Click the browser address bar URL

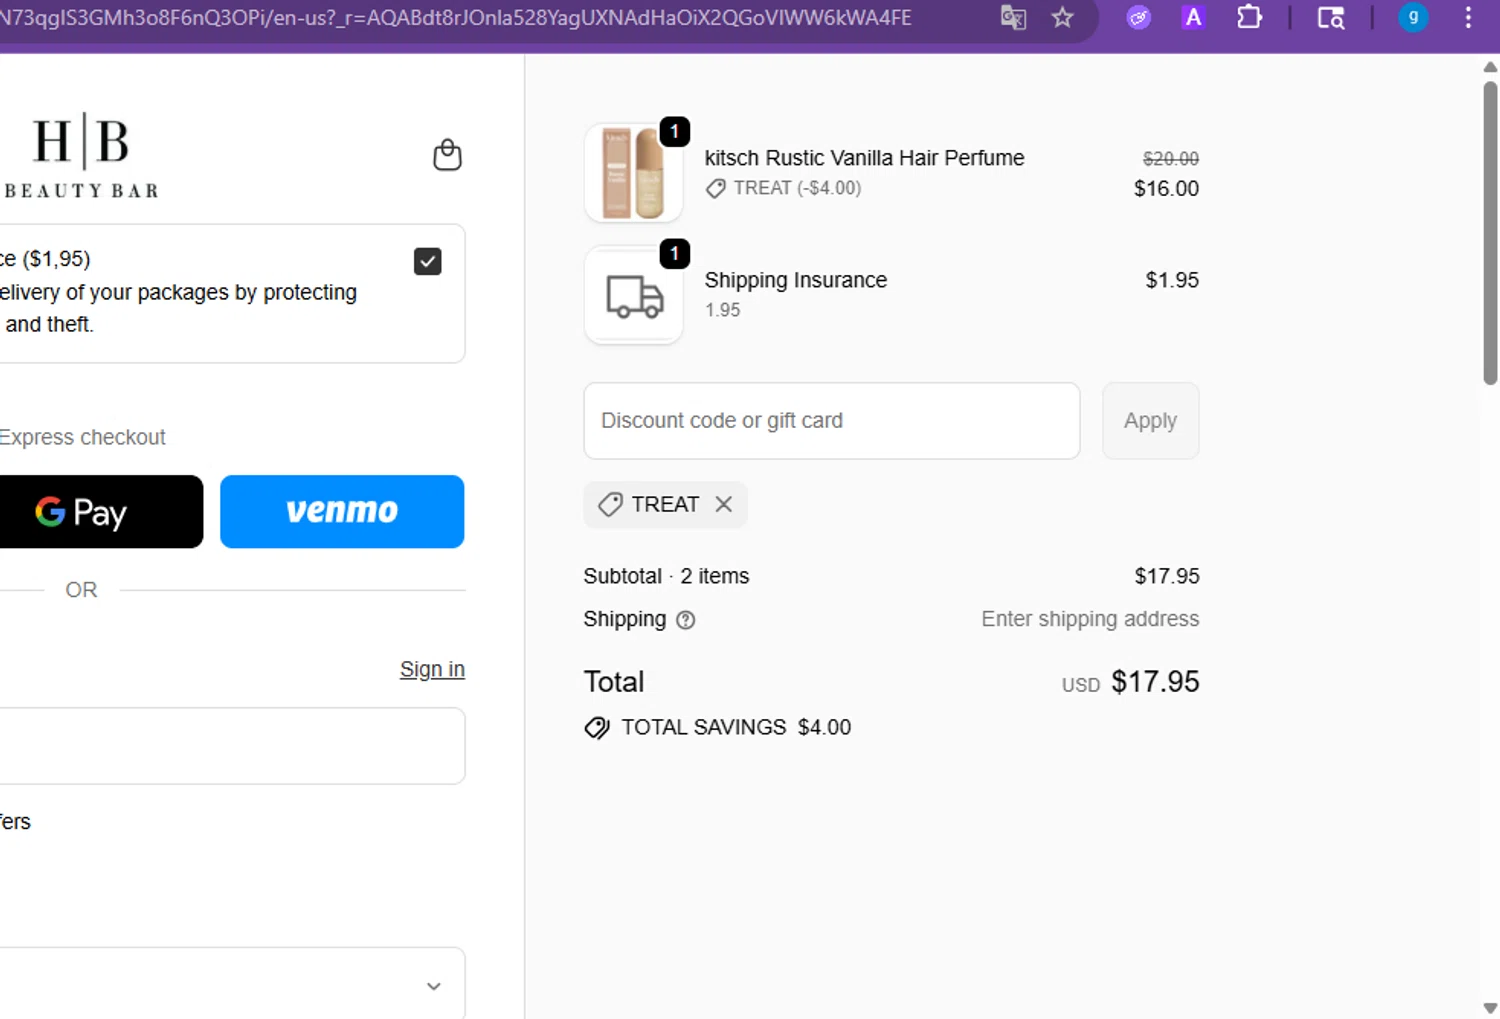(455, 17)
